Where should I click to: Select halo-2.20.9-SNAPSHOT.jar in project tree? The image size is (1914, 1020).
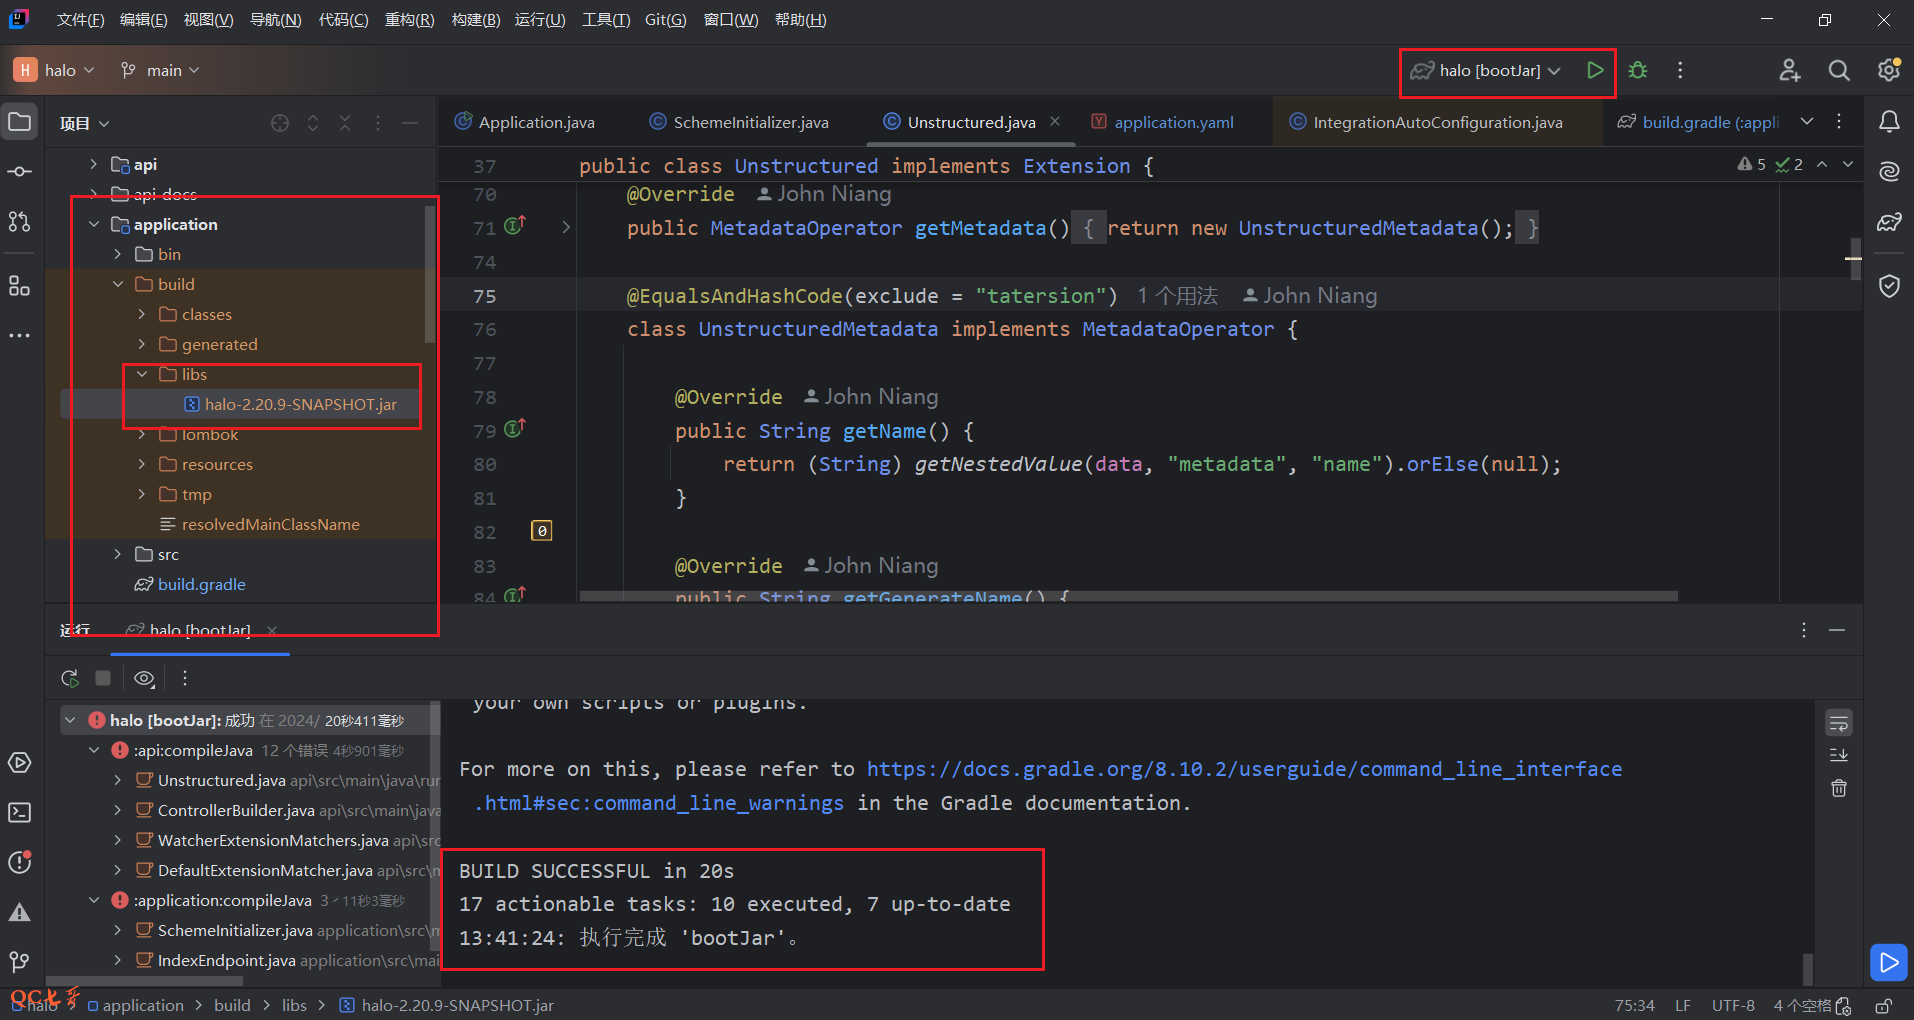pyautogui.click(x=300, y=404)
